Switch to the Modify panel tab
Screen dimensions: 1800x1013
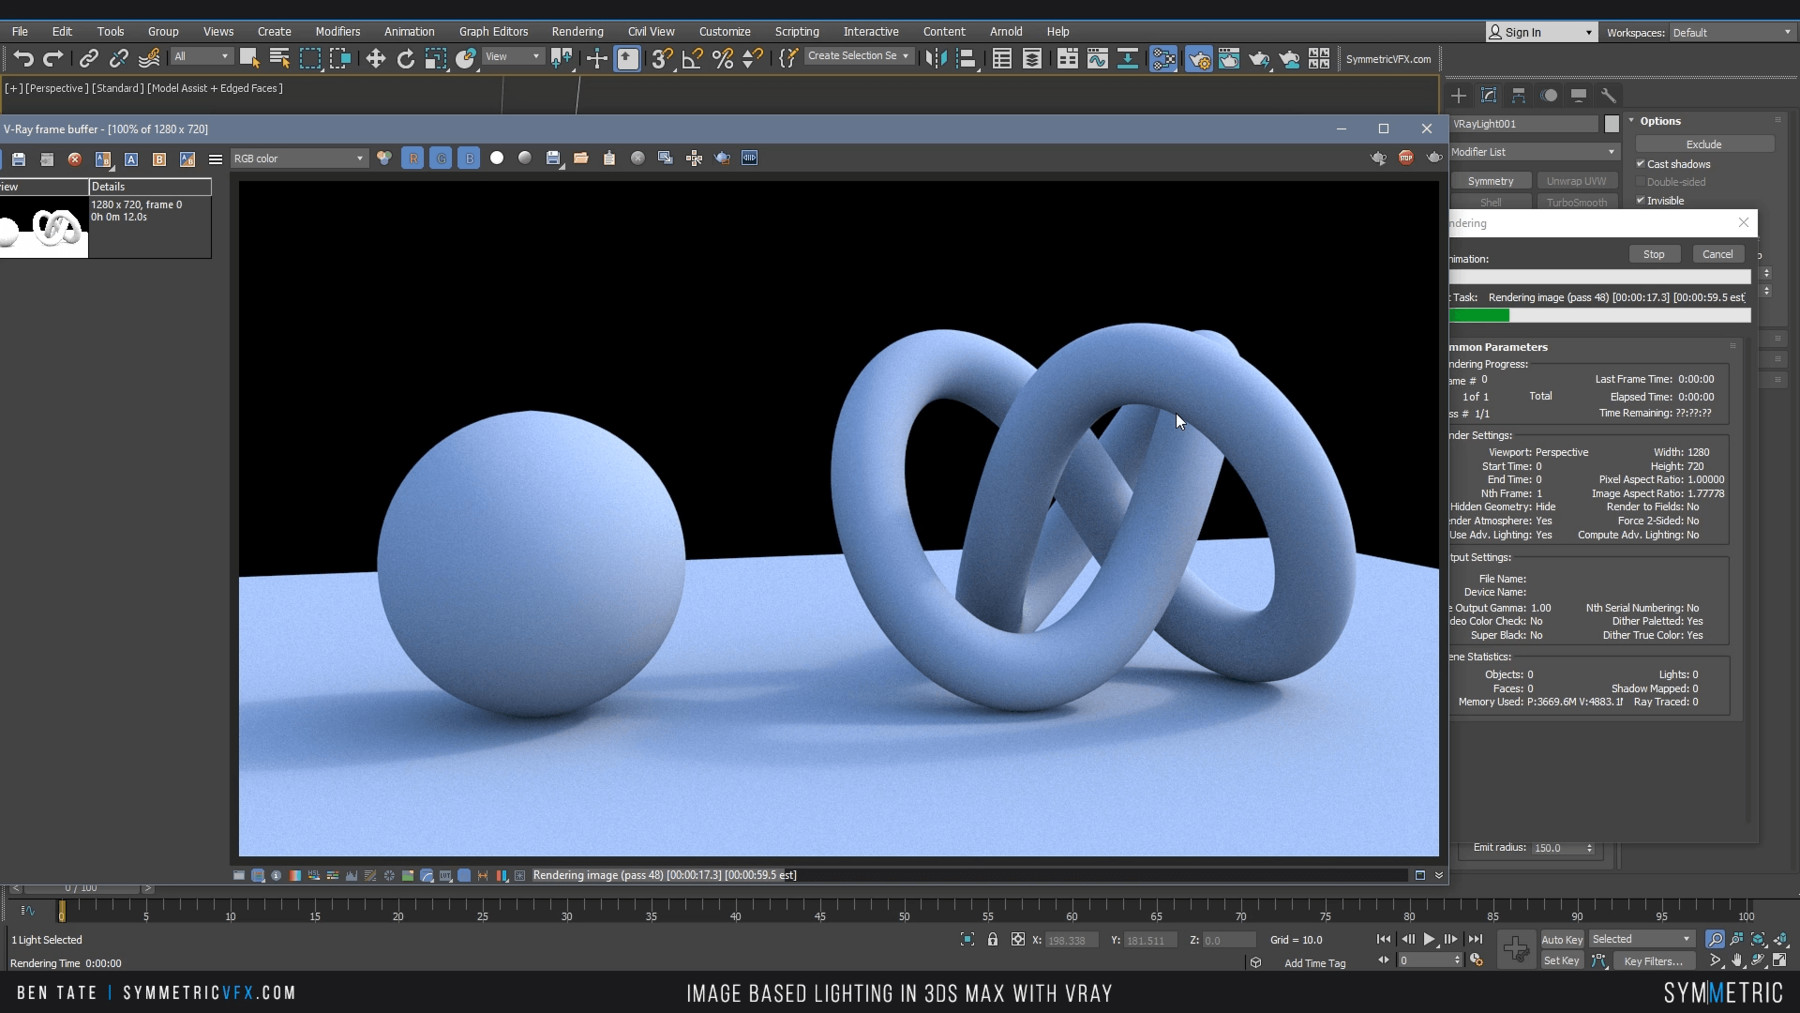(1488, 95)
